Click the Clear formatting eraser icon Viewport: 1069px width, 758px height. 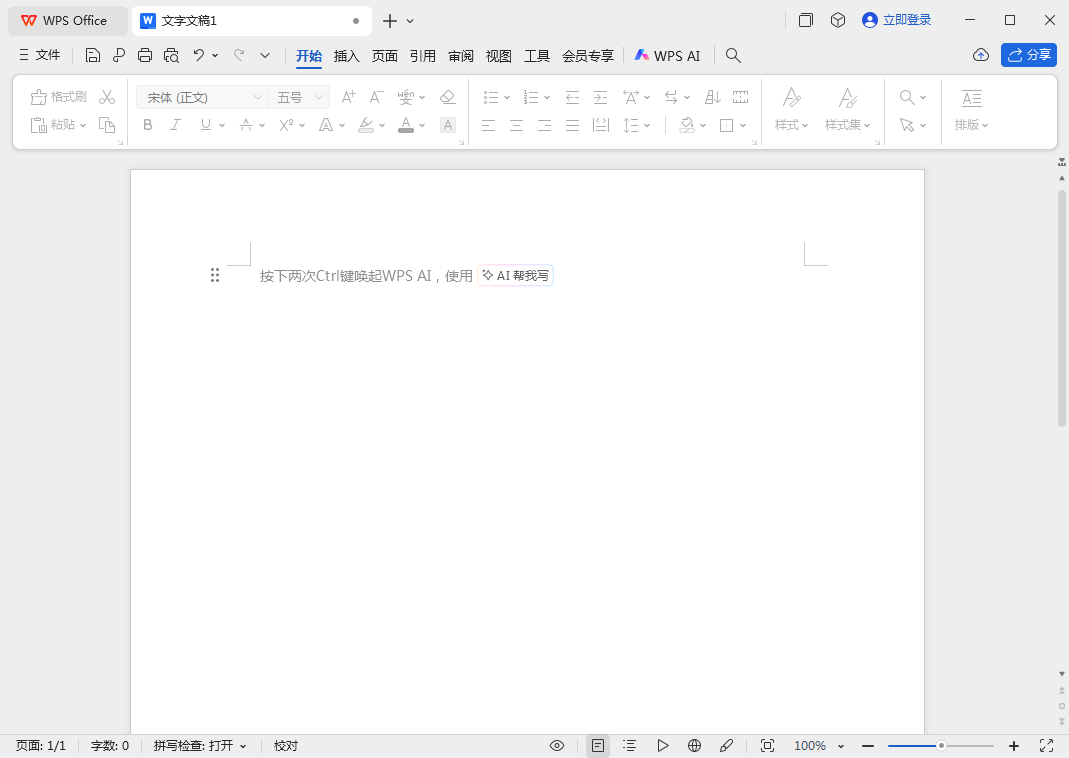[x=447, y=97]
